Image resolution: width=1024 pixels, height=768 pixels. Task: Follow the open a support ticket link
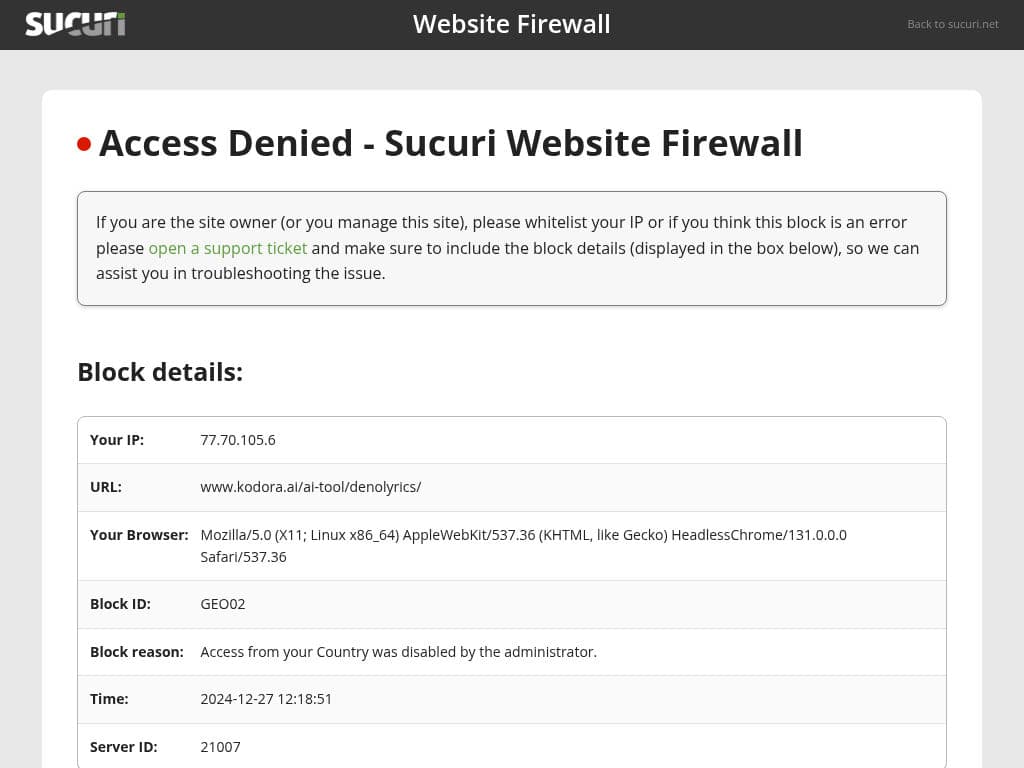[x=228, y=248]
